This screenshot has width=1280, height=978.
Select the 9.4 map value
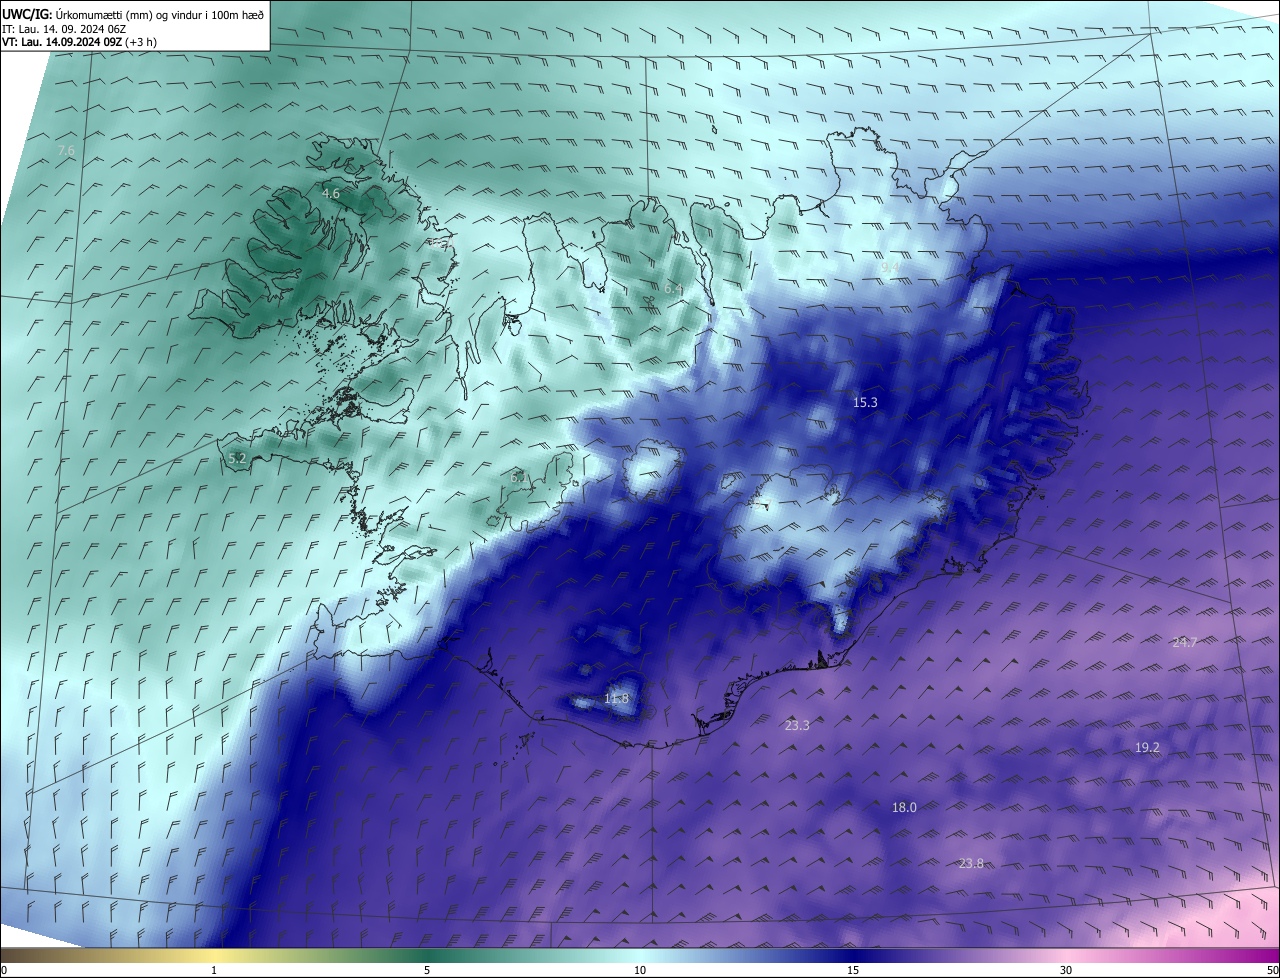pos(890,267)
